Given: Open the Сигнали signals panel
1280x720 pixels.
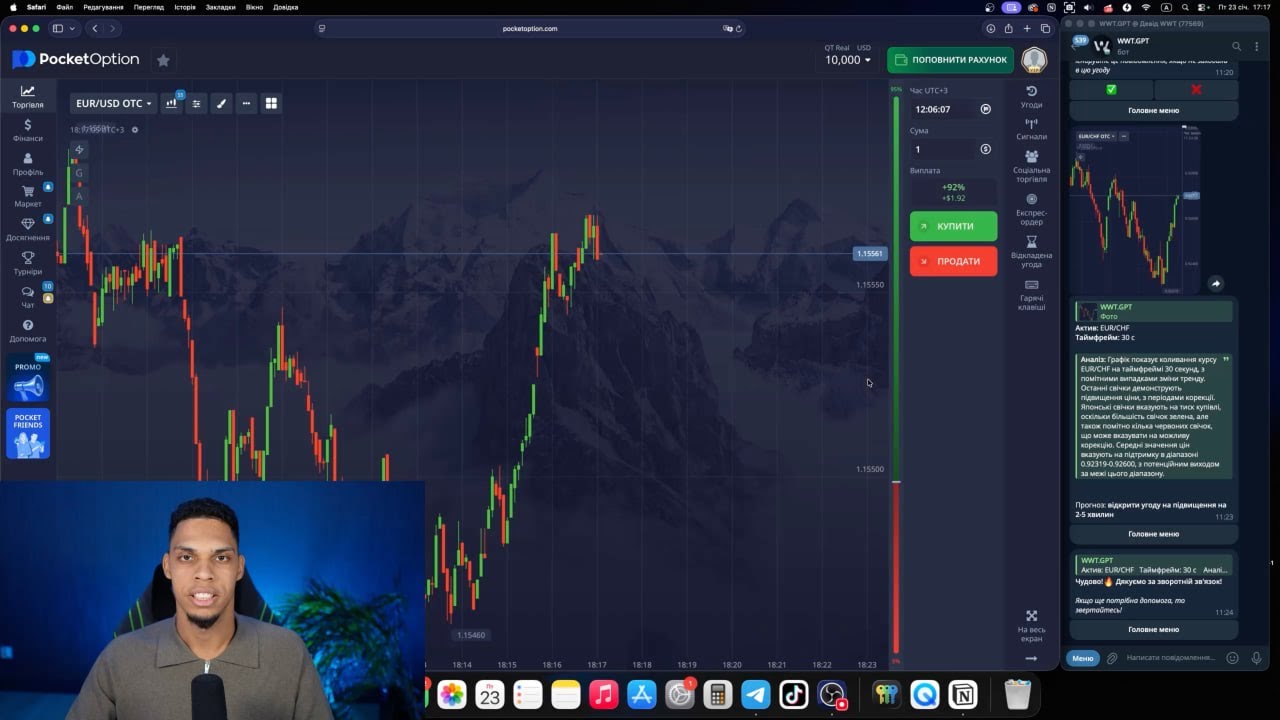Looking at the screenshot, I should click(x=1031, y=129).
